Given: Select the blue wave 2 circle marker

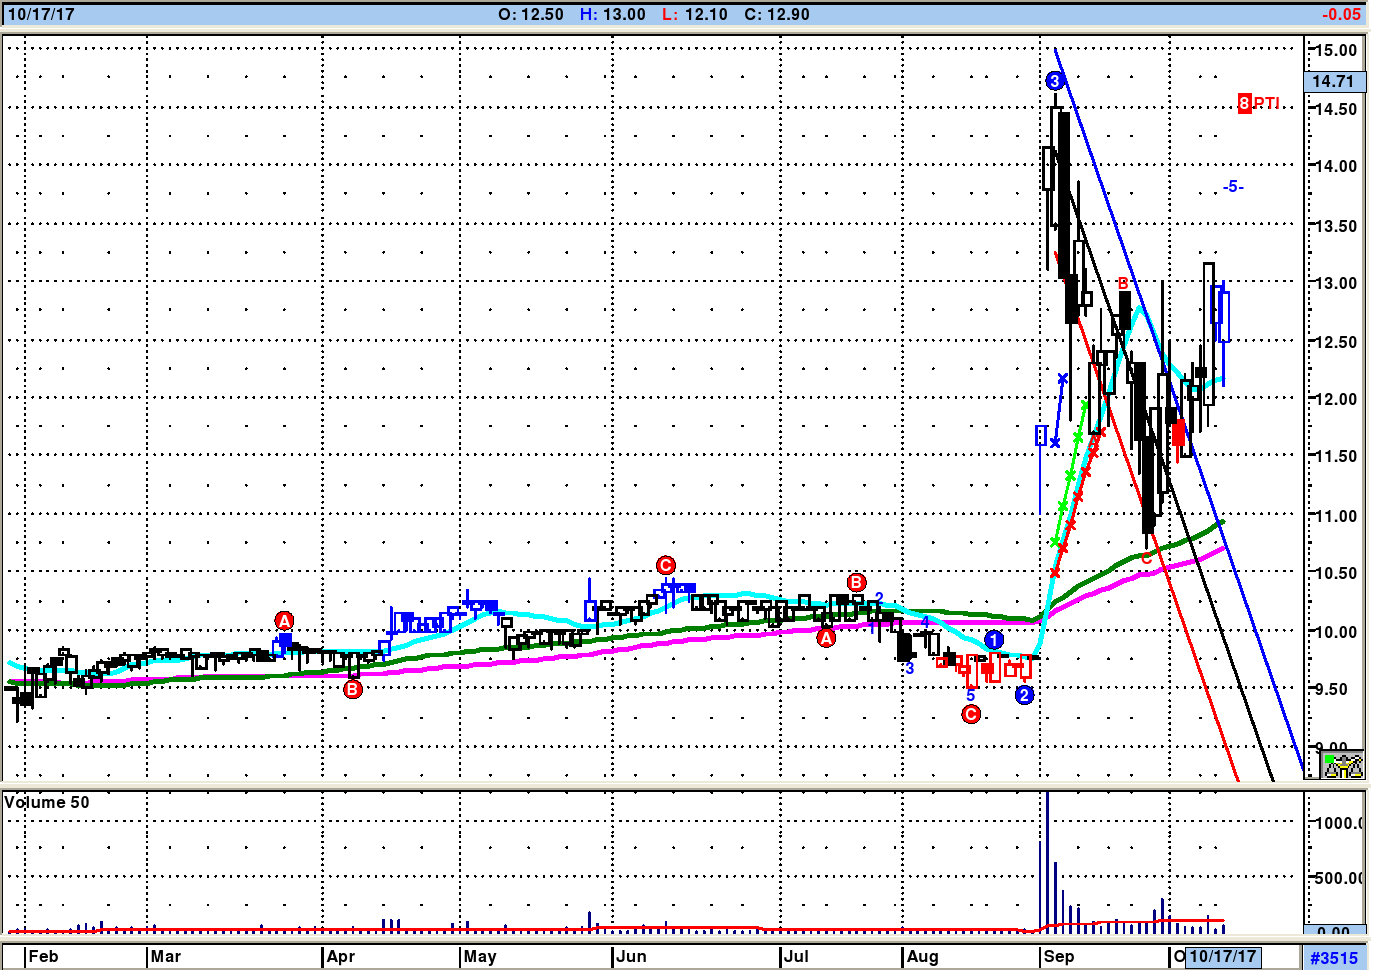Looking at the screenshot, I should [x=1024, y=695].
